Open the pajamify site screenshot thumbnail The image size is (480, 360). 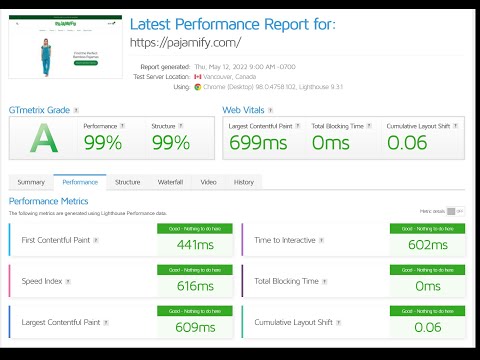pos(65,47)
